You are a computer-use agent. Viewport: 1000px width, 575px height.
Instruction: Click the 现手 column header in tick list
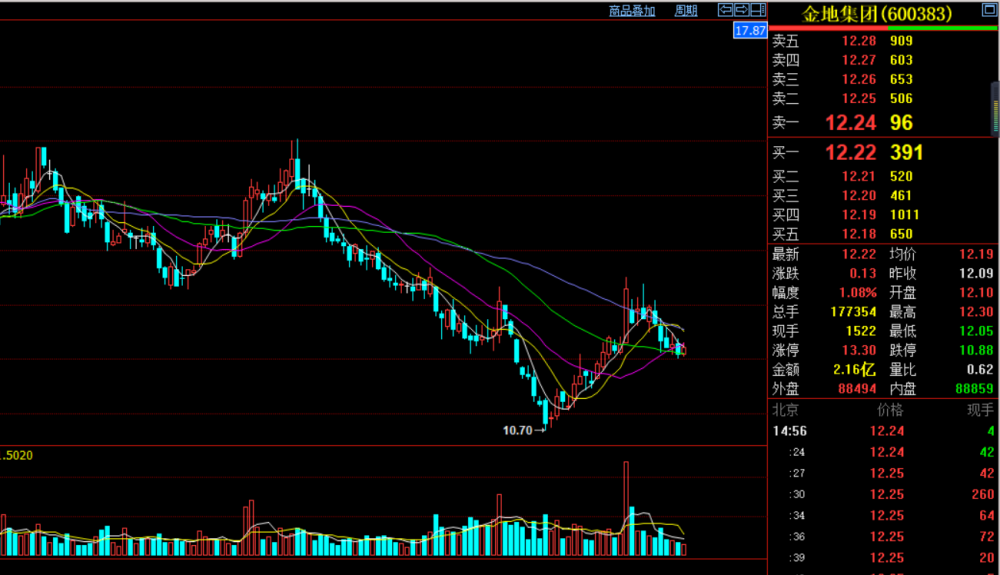[981, 409]
